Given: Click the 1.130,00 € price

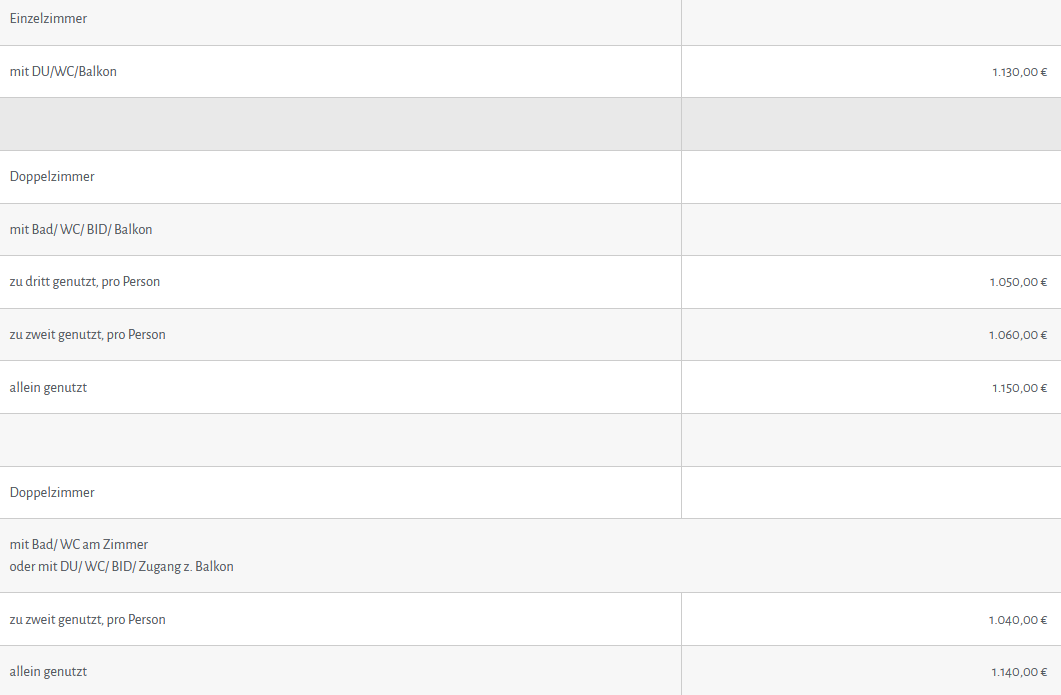Looking at the screenshot, I should tap(1019, 72).
